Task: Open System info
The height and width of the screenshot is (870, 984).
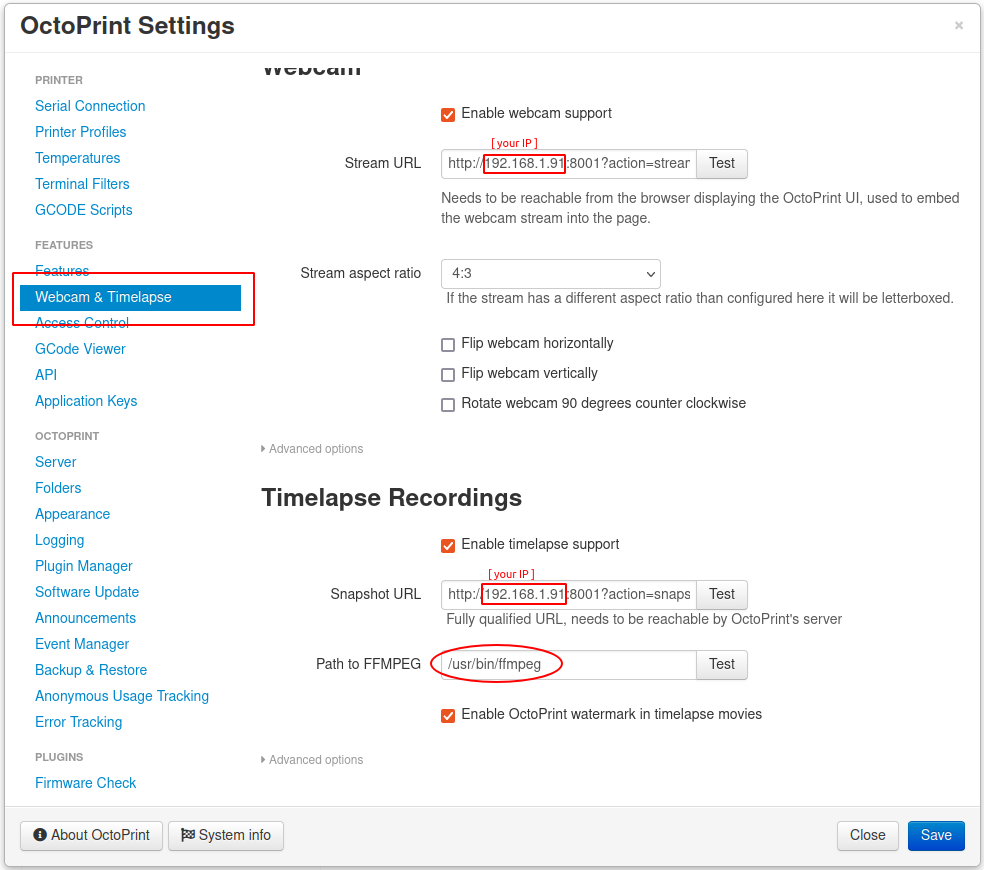Action: [x=226, y=835]
